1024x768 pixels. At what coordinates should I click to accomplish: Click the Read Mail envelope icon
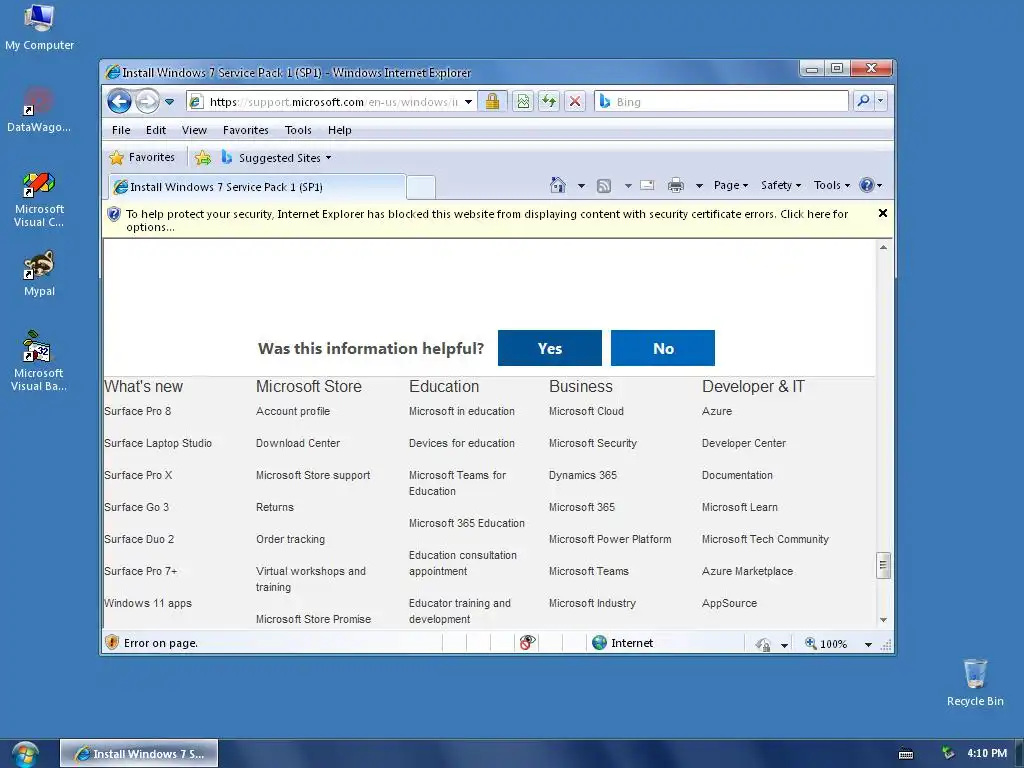(x=647, y=185)
